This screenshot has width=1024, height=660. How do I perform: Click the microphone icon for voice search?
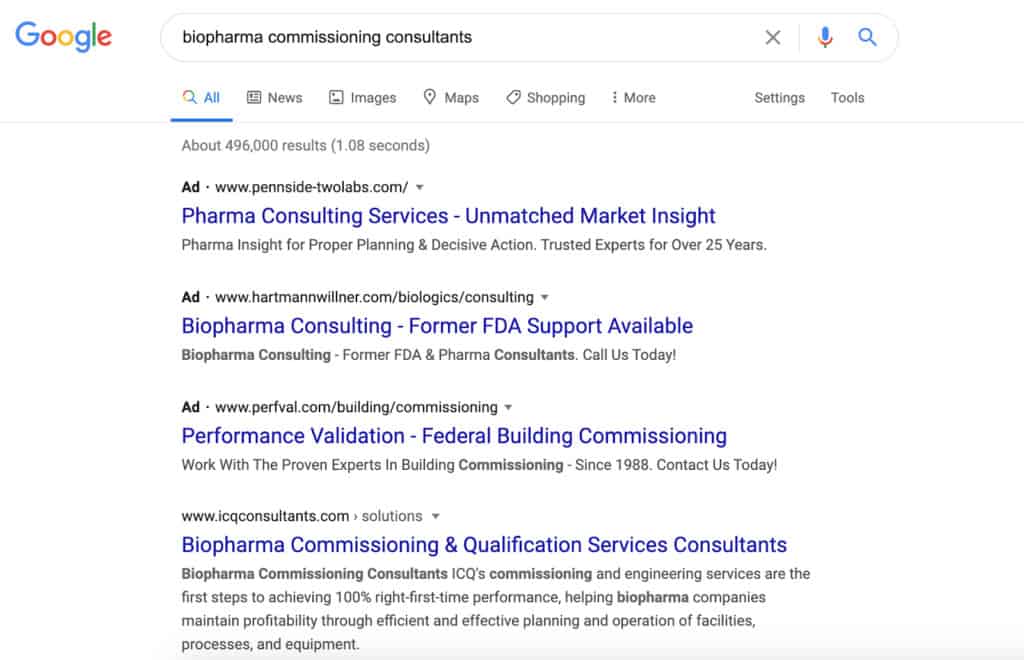pos(824,36)
